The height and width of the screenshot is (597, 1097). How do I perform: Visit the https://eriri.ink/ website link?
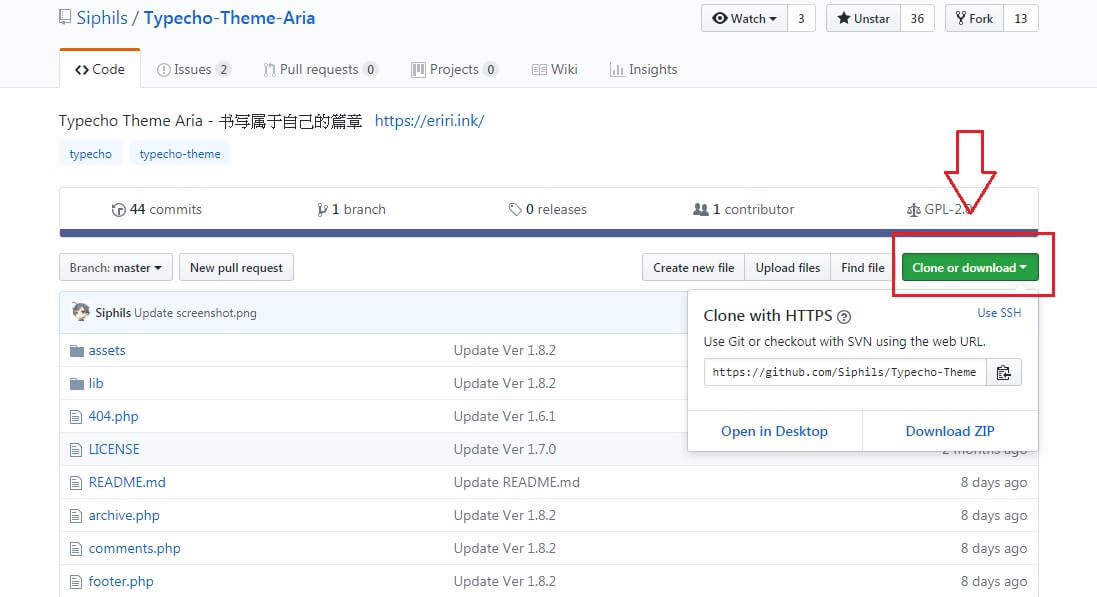tap(430, 120)
